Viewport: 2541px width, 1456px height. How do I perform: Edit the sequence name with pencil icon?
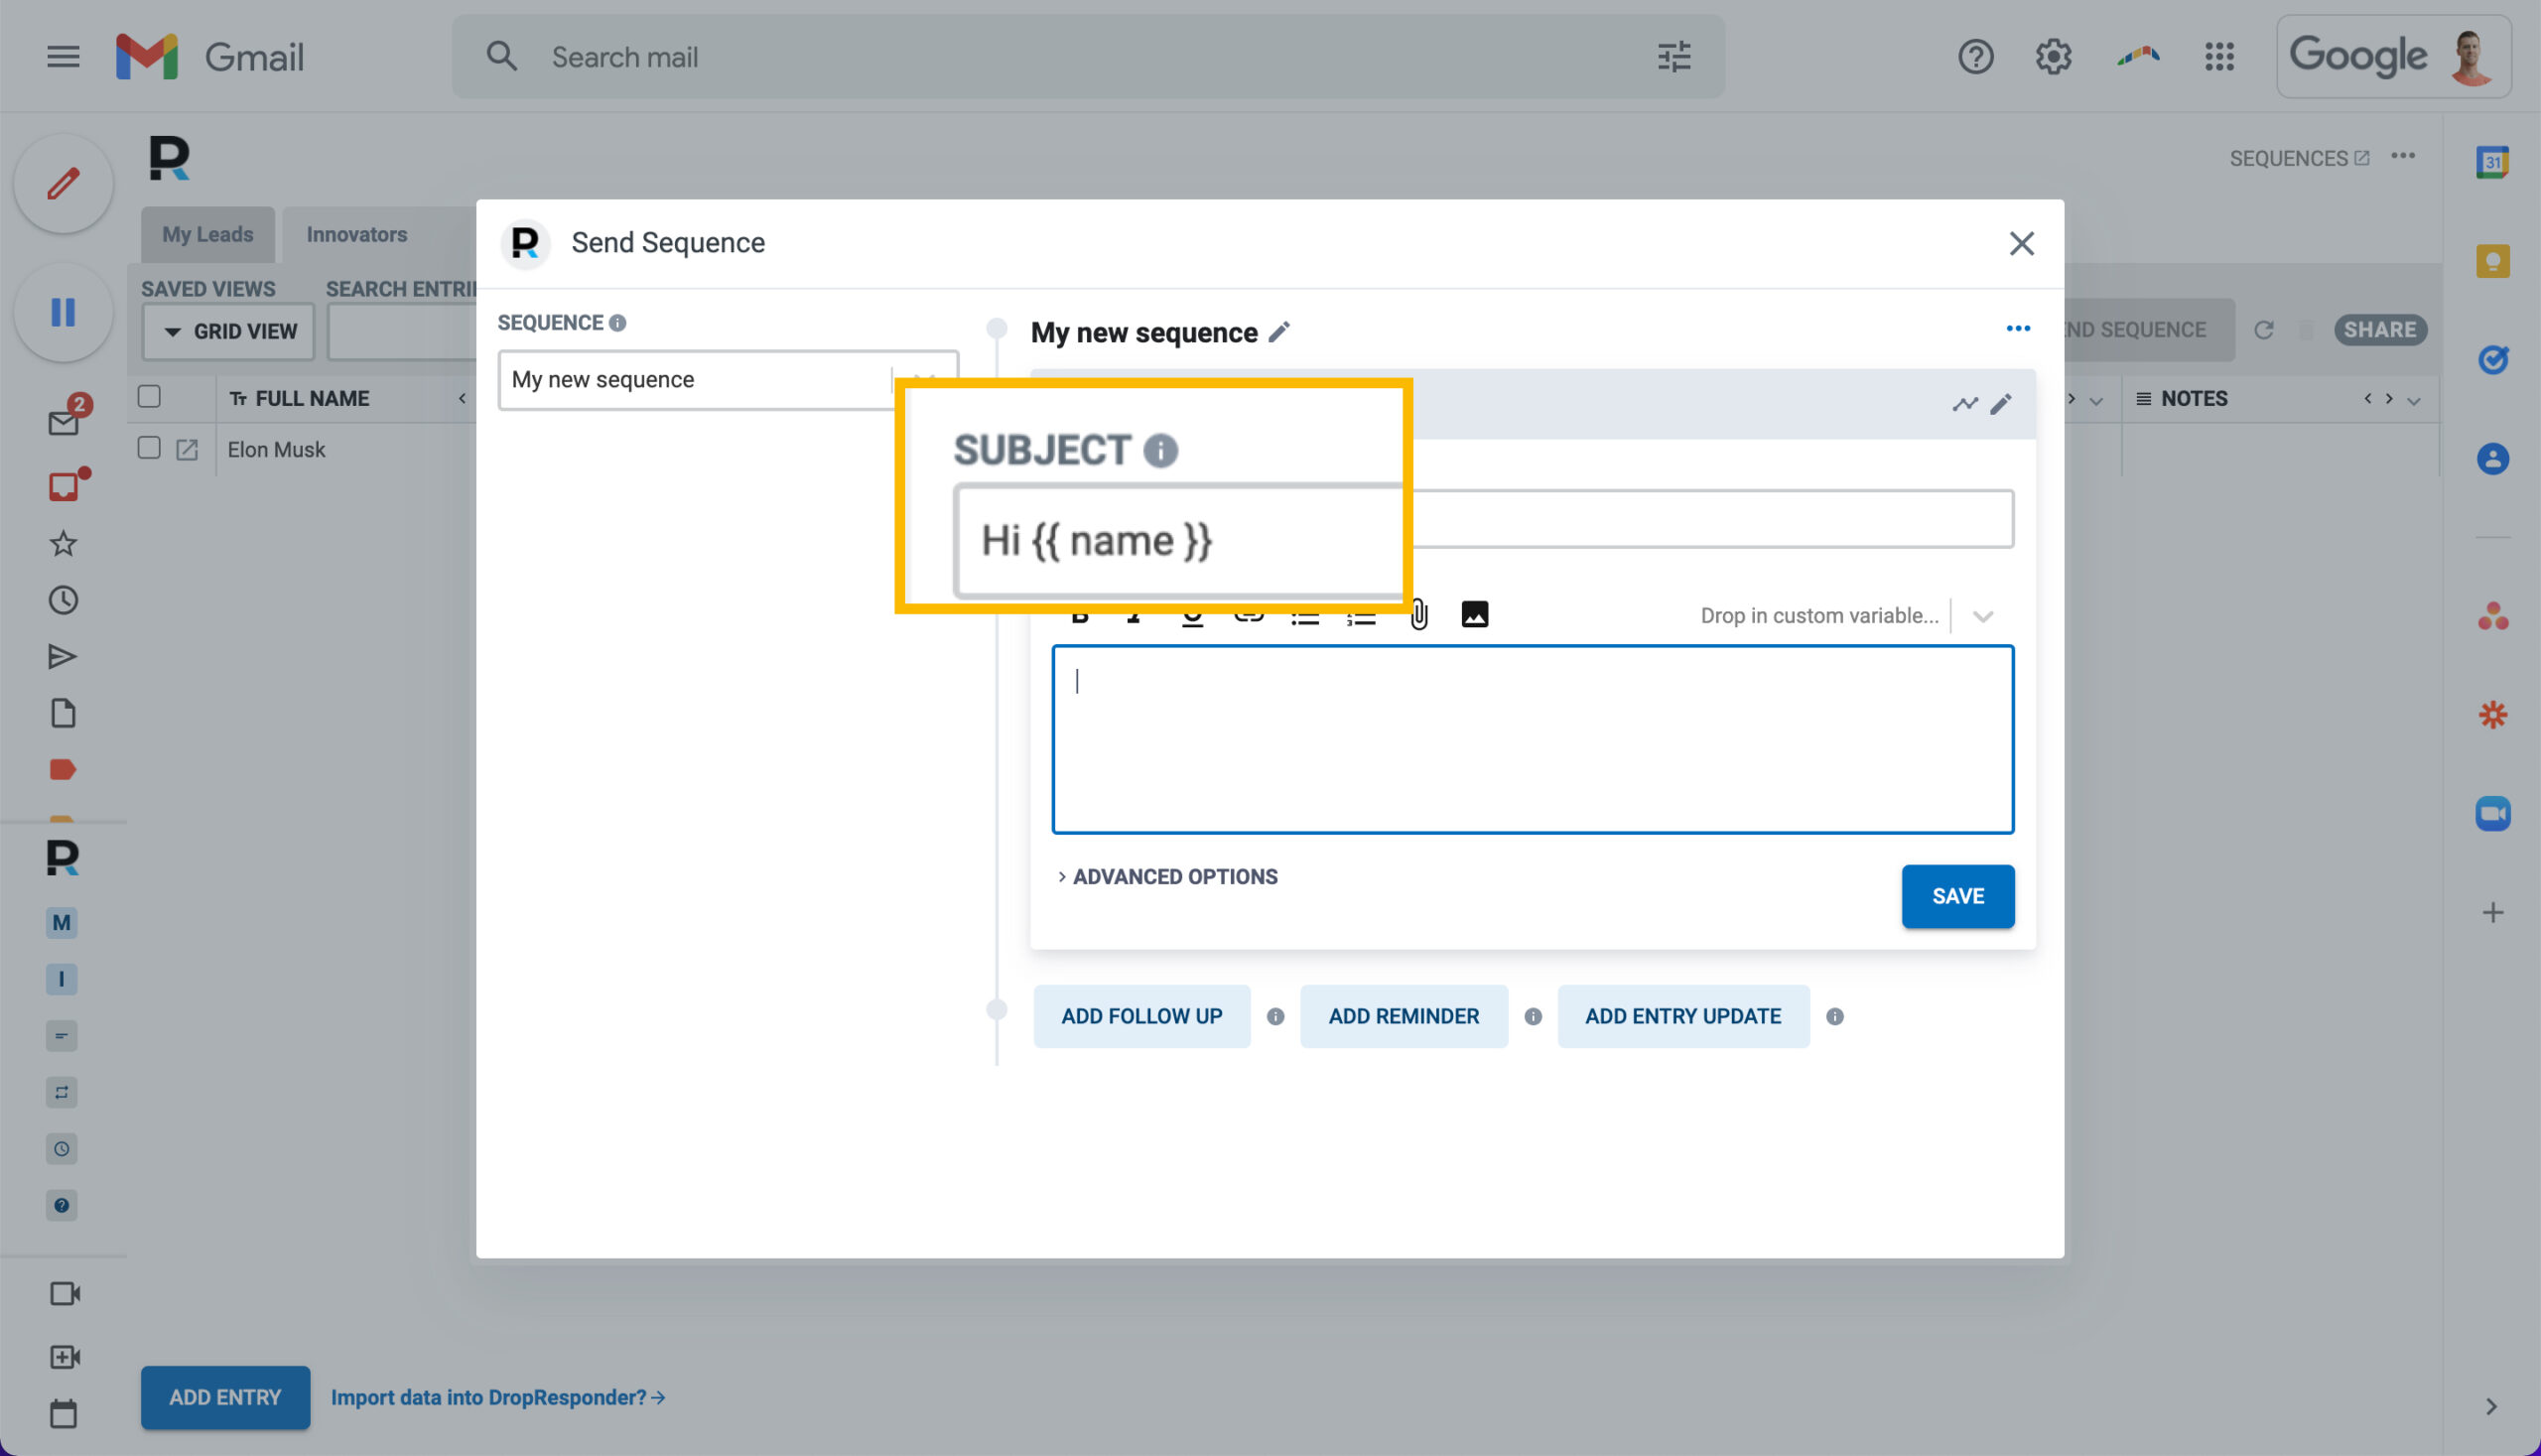1279,332
